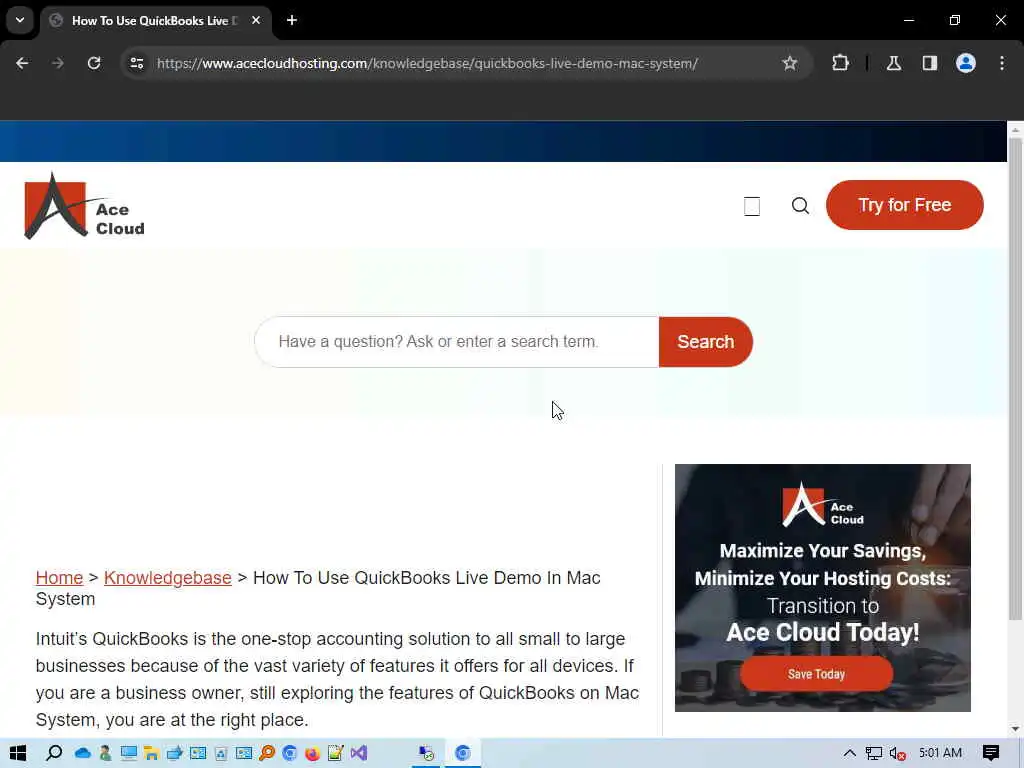This screenshot has height=768, width=1024.
Task: Open Chrome Labs flask icon
Action: (894, 63)
